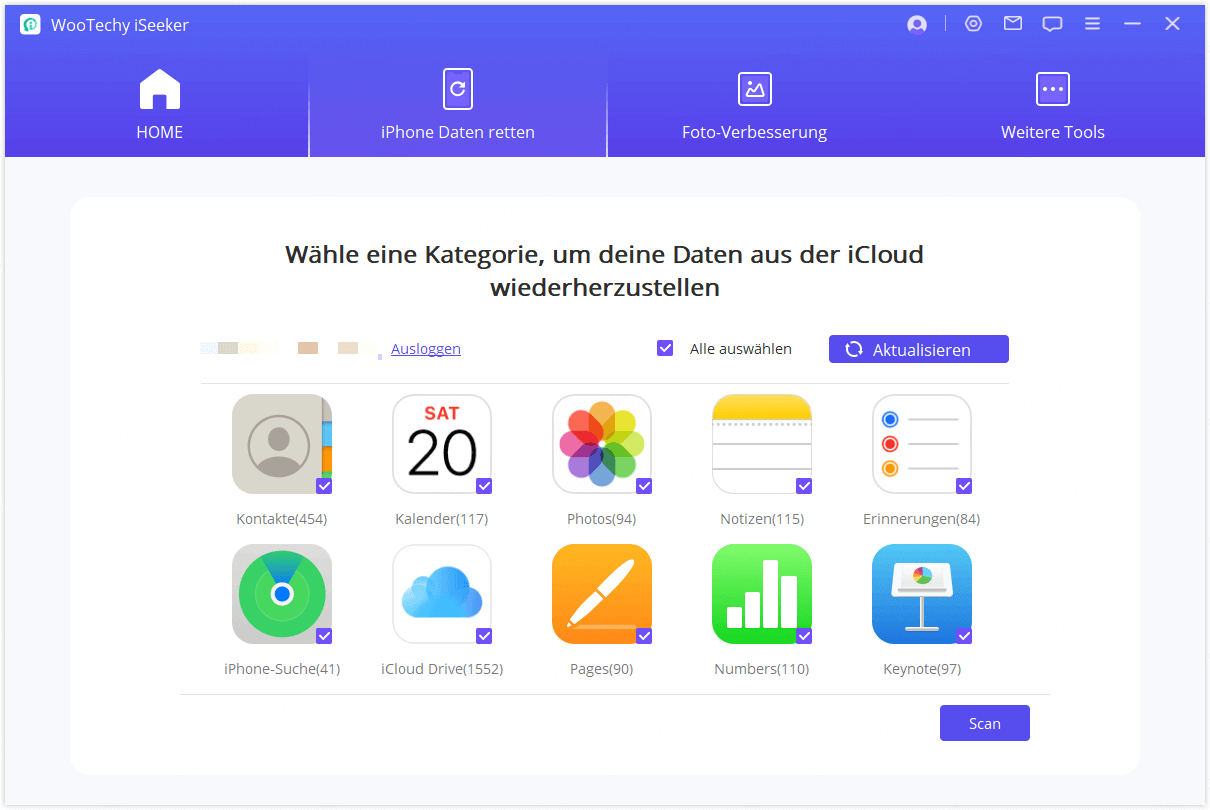
Task: Switch to the HOME tab
Action: tap(158, 105)
